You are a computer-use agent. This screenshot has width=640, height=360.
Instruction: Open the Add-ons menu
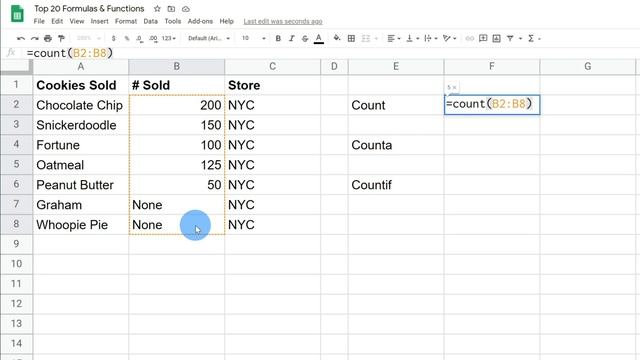[x=200, y=21]
